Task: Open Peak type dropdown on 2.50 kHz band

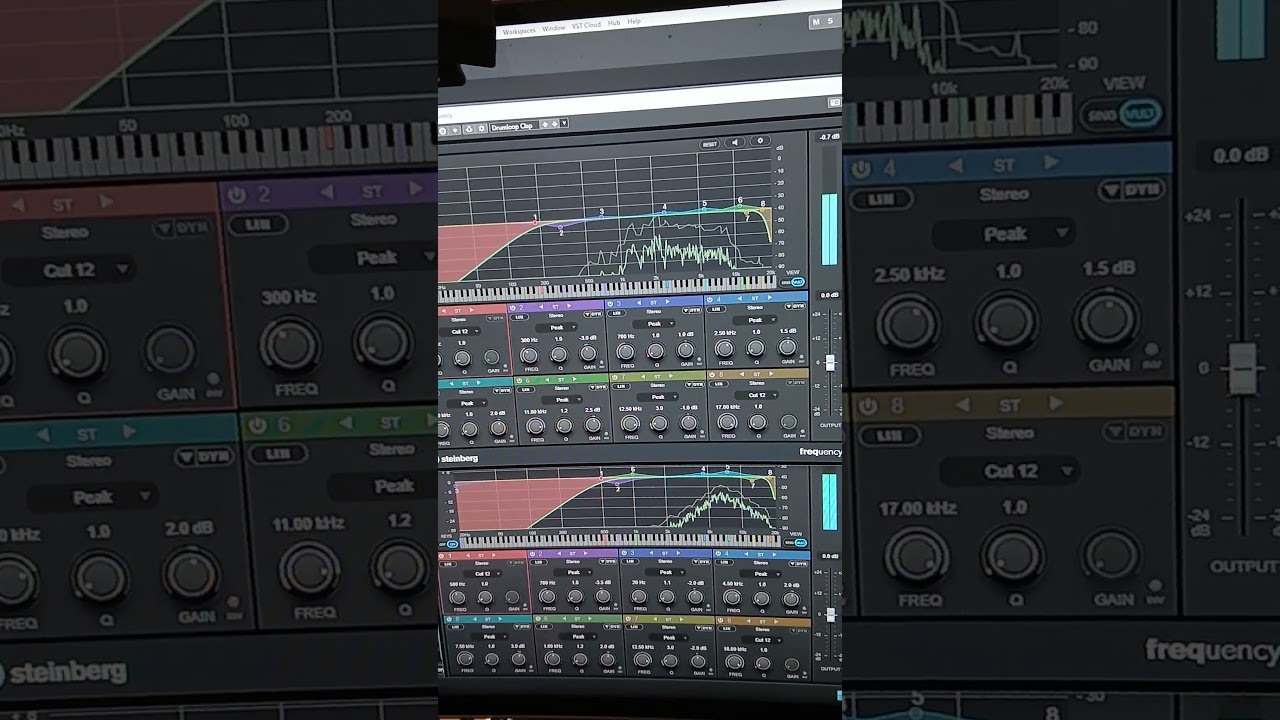Action: pyautogui.click(x=755, y=320)
